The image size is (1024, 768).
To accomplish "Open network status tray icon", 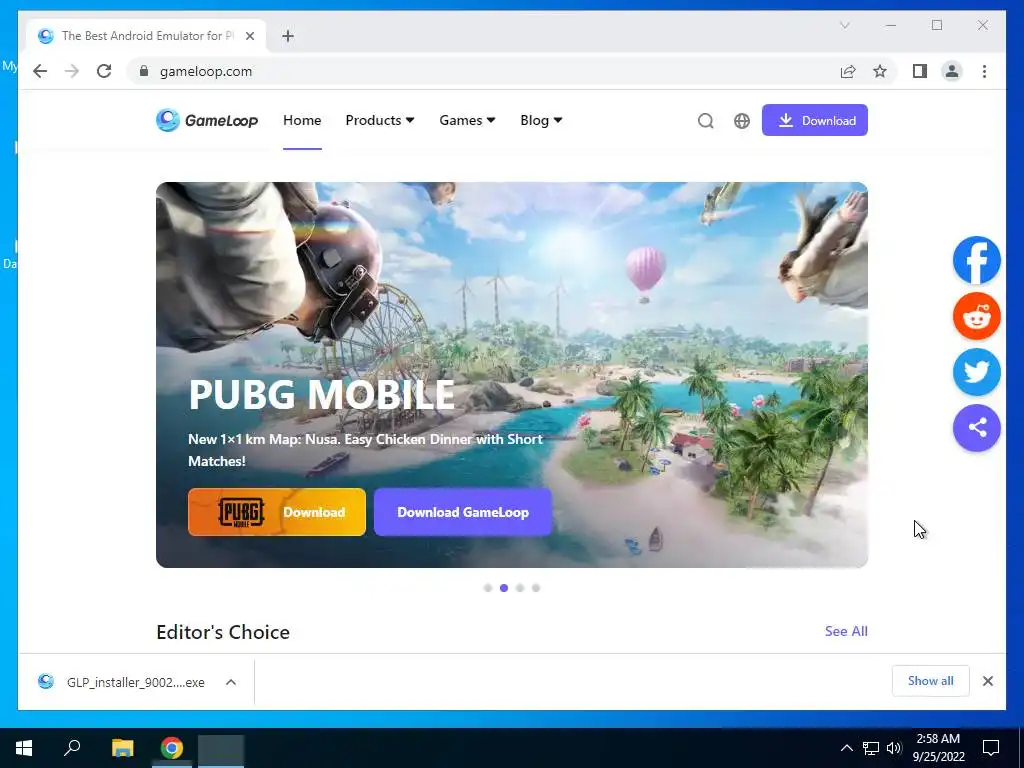I will click(x=871, y=748).
